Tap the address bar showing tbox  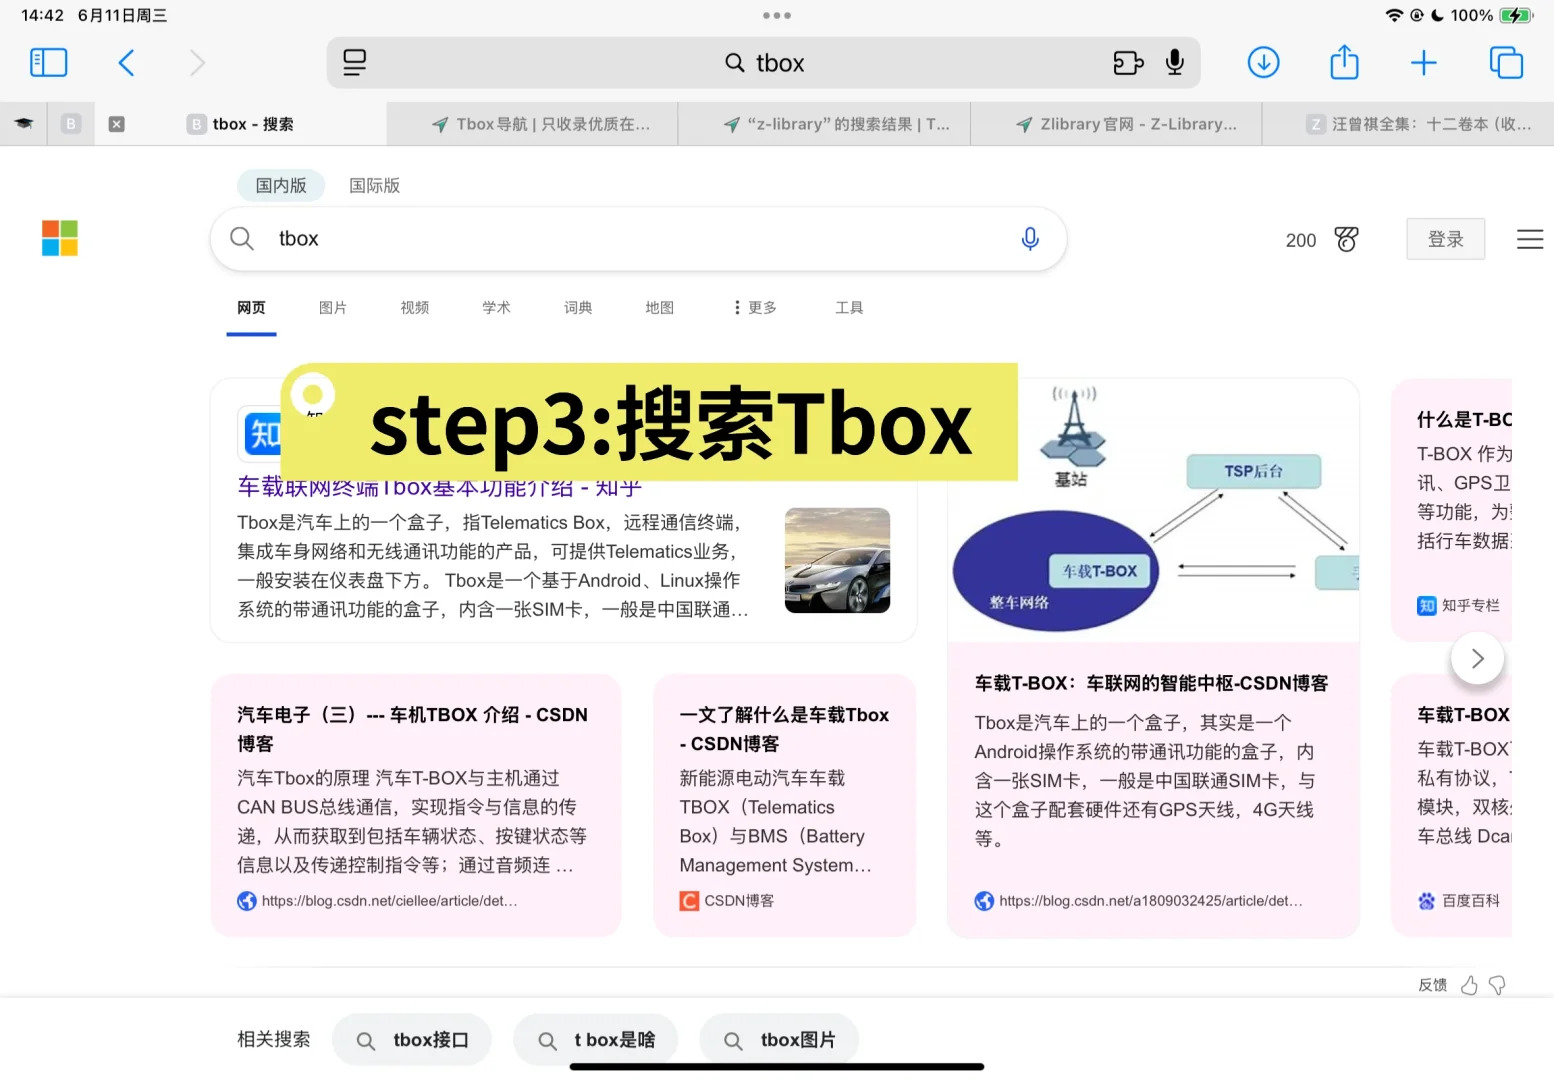tap(764, 63)
